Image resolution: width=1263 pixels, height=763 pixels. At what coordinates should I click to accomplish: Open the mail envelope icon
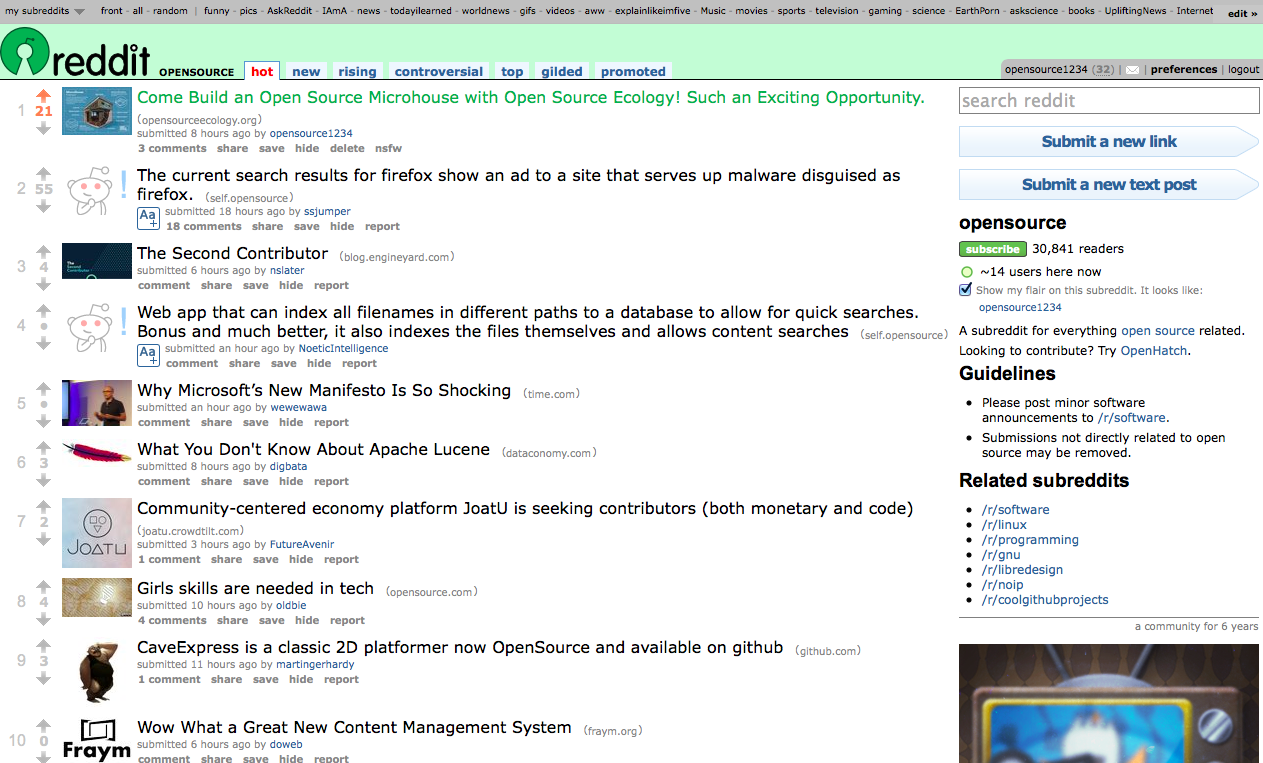(x=1132, y=70)
